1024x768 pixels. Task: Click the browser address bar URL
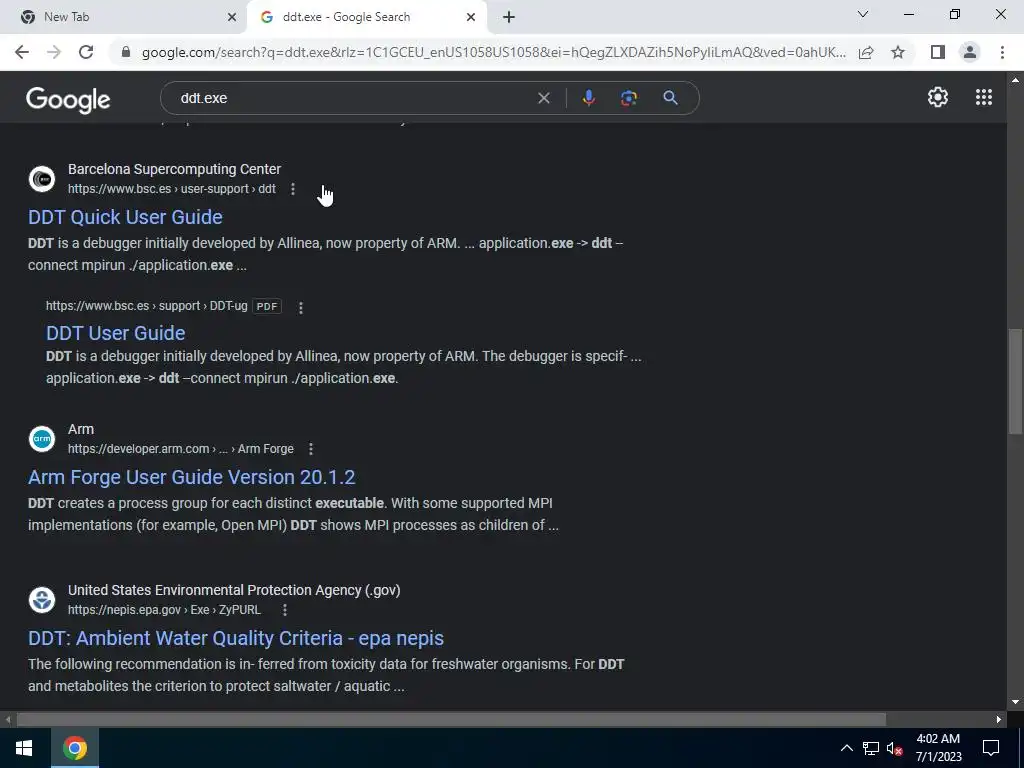(x=493, y=52)
